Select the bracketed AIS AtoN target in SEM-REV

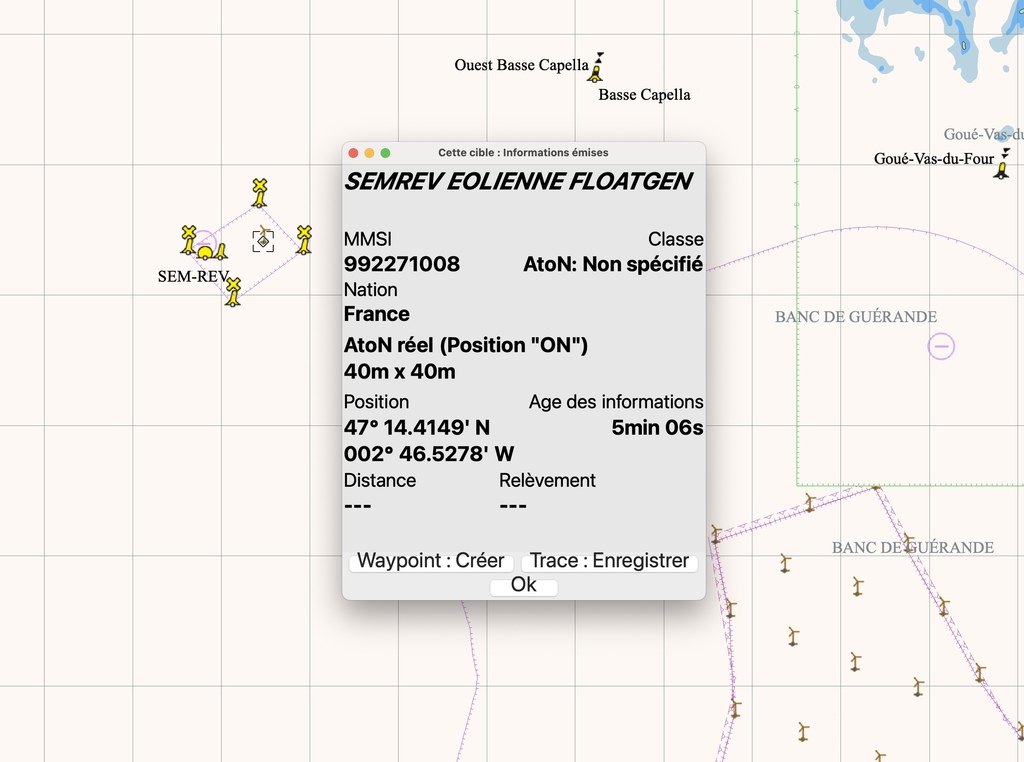click(263, 240)
